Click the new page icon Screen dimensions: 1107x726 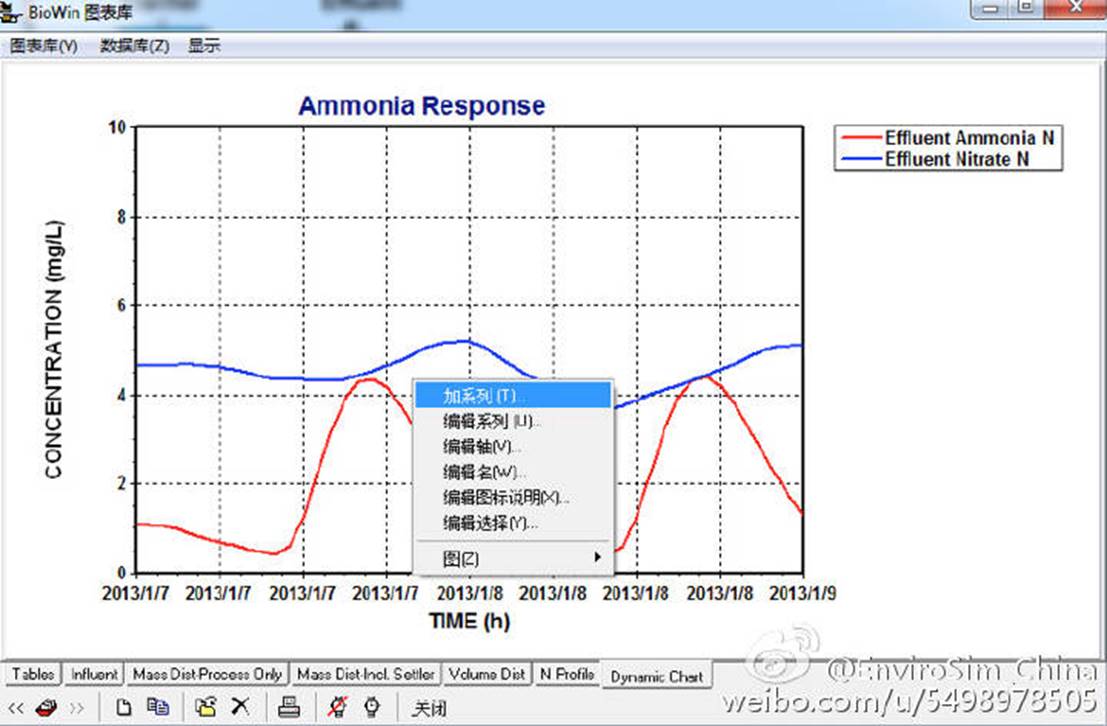(x=125, y=708)
